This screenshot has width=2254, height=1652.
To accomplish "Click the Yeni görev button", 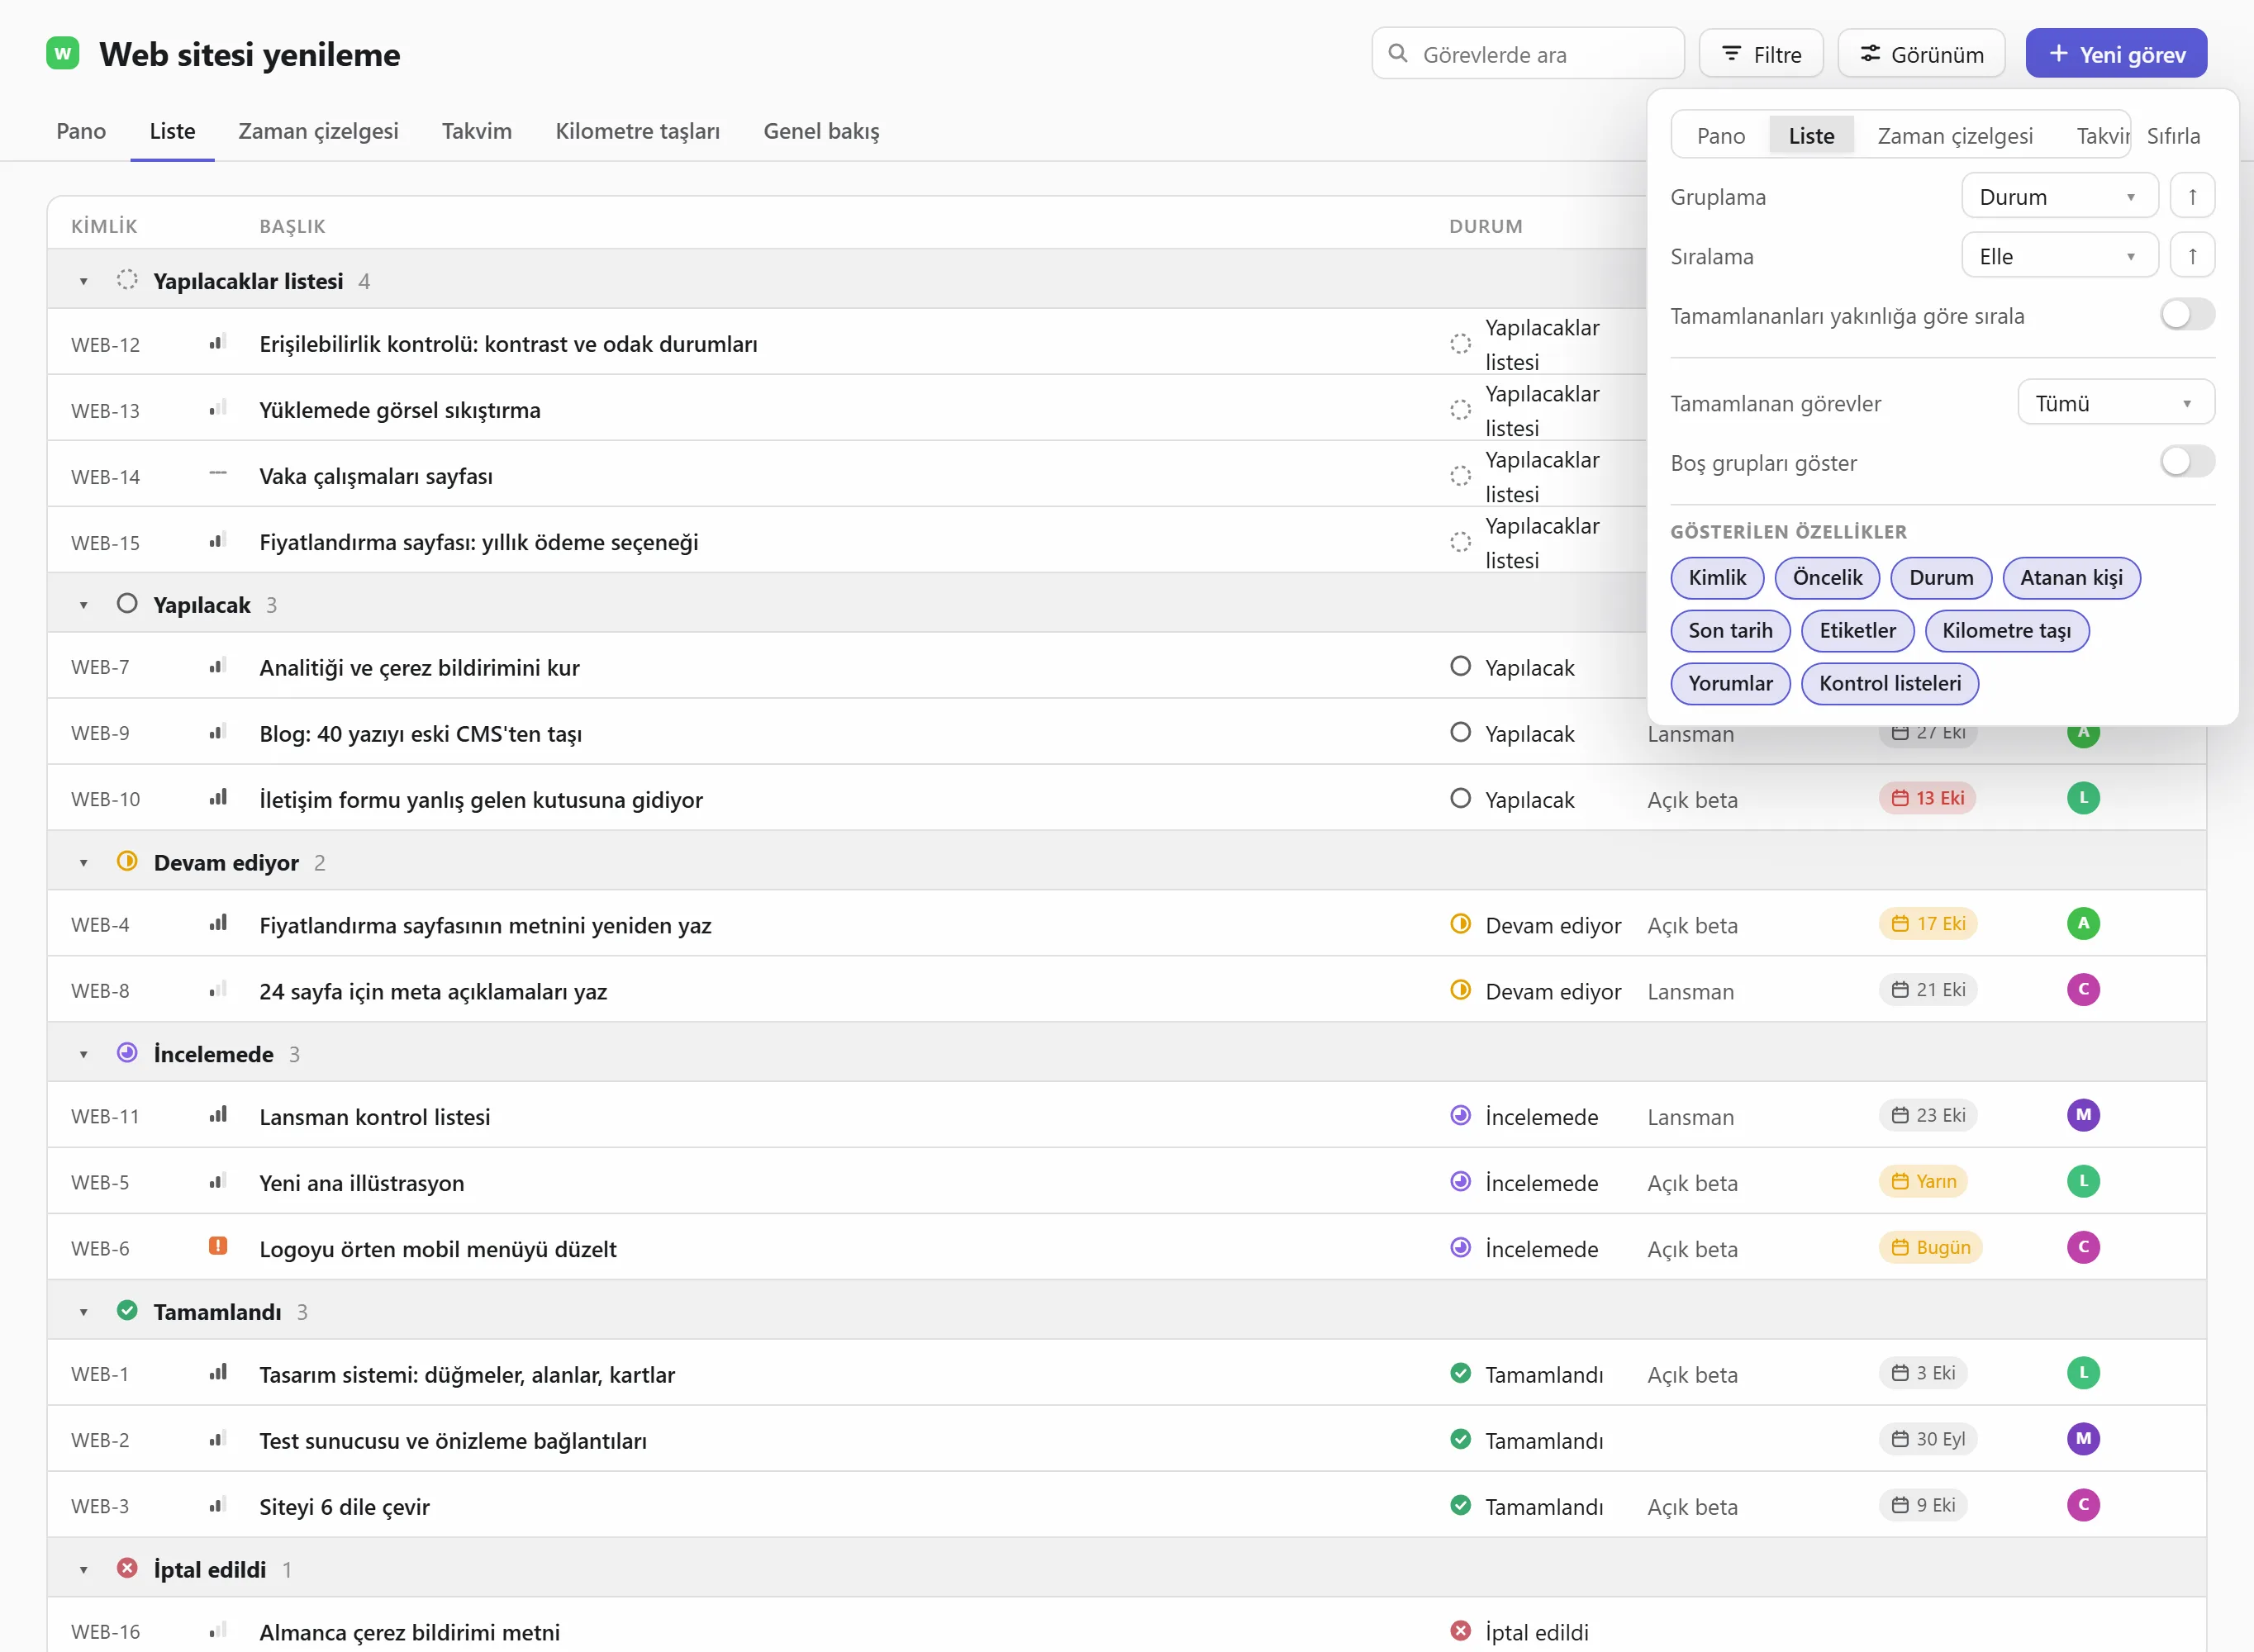I will [x=2116, y=54].
